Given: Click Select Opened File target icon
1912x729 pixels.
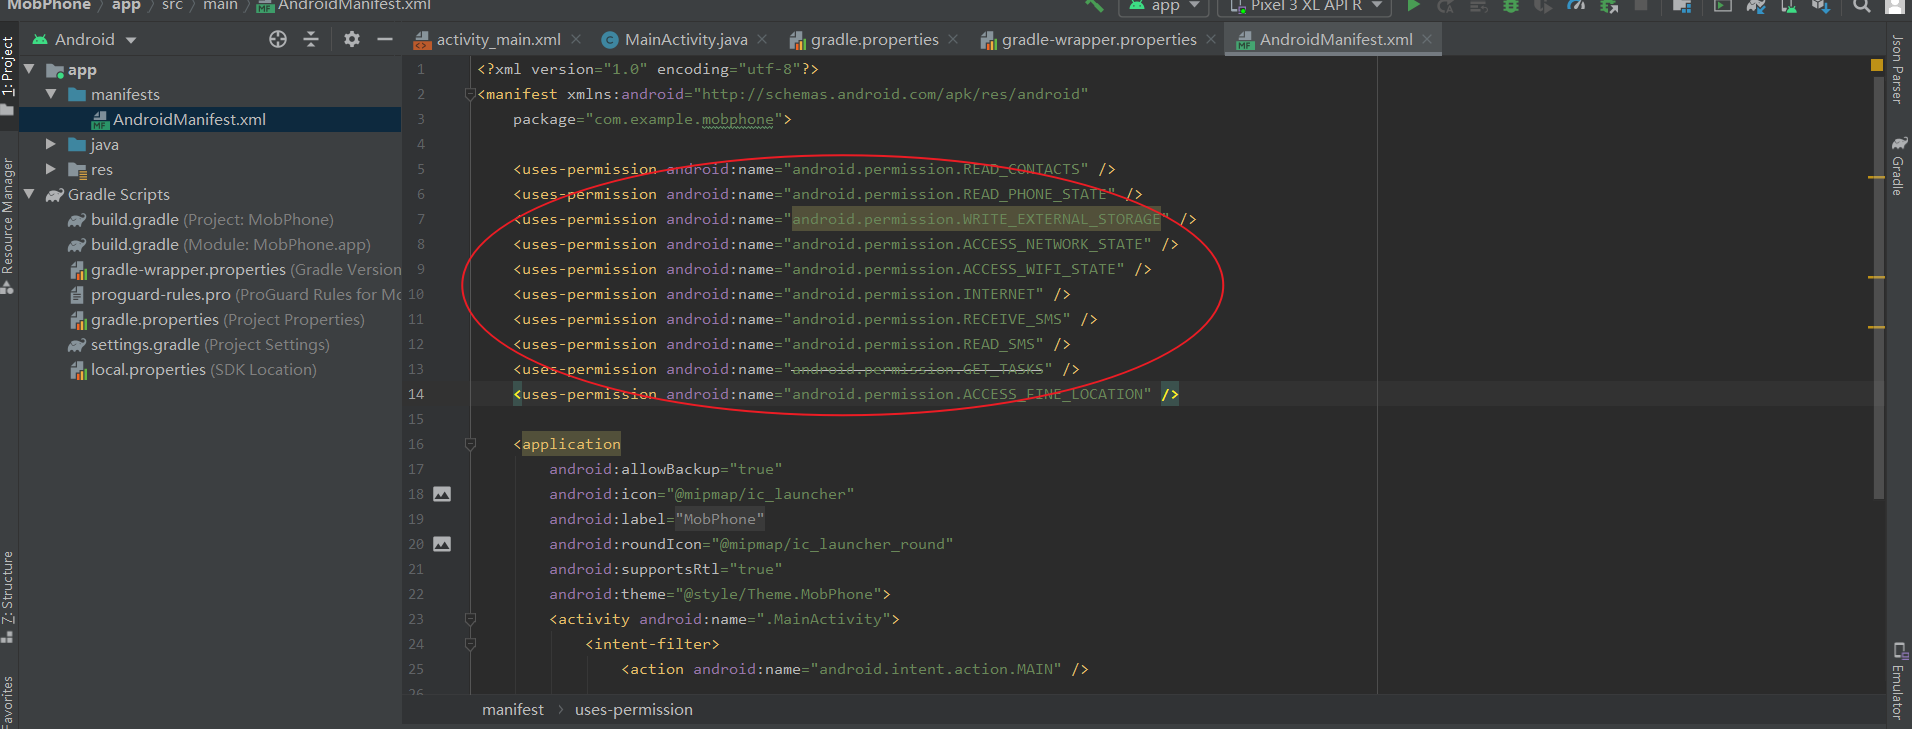Looking at the screenshot, I should 278,39.
